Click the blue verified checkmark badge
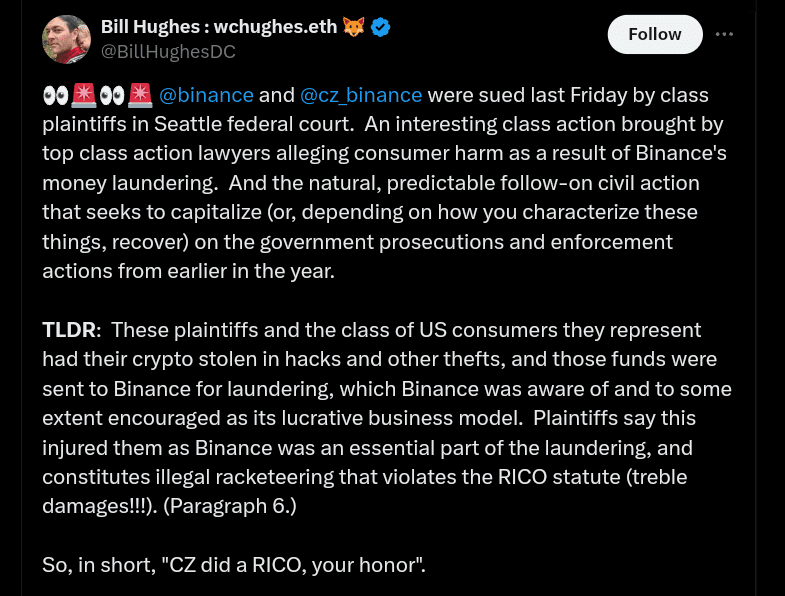The width and height of the screenshot is (785, 596). point(381,27)
